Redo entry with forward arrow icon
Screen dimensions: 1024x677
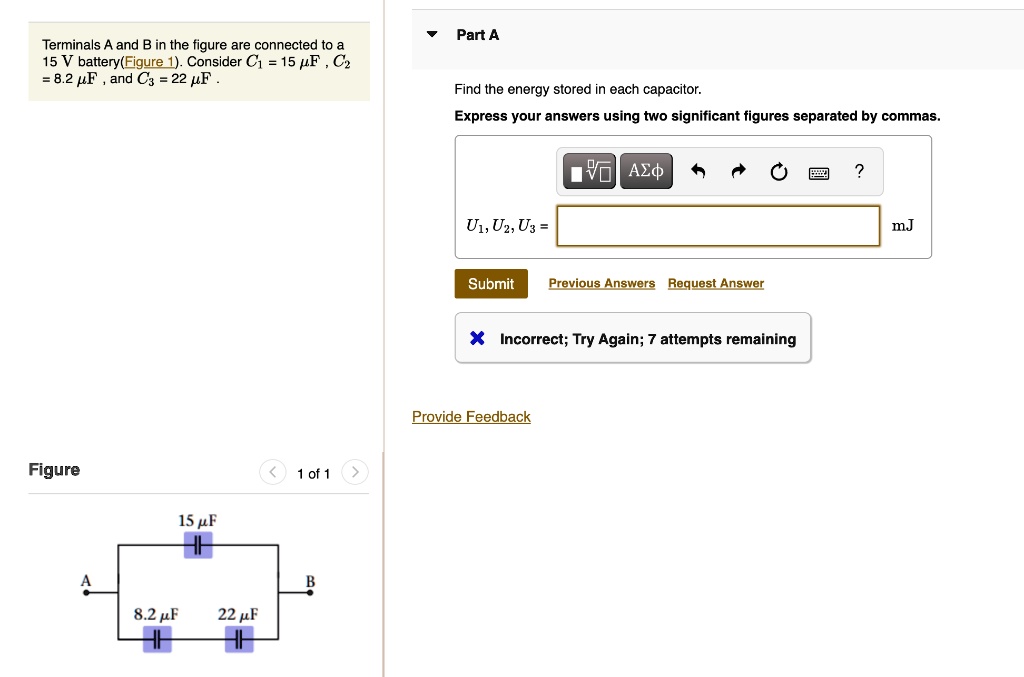point(738,171)
